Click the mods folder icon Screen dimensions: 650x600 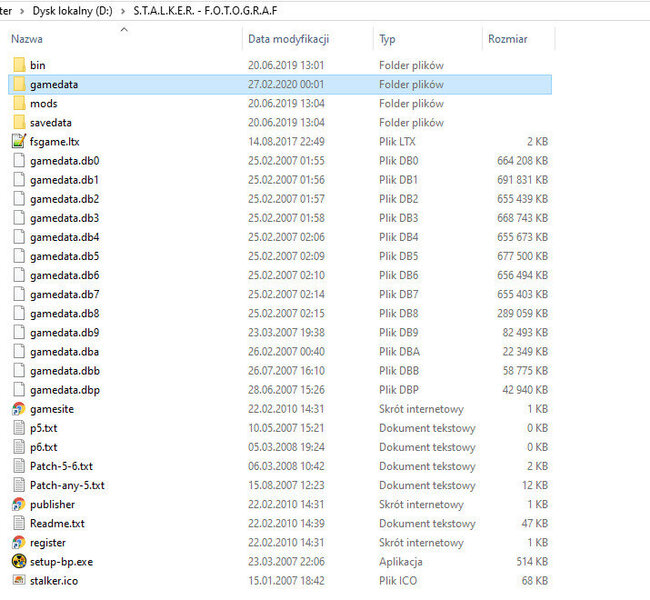pyautogui.click(x=19, y=103)
